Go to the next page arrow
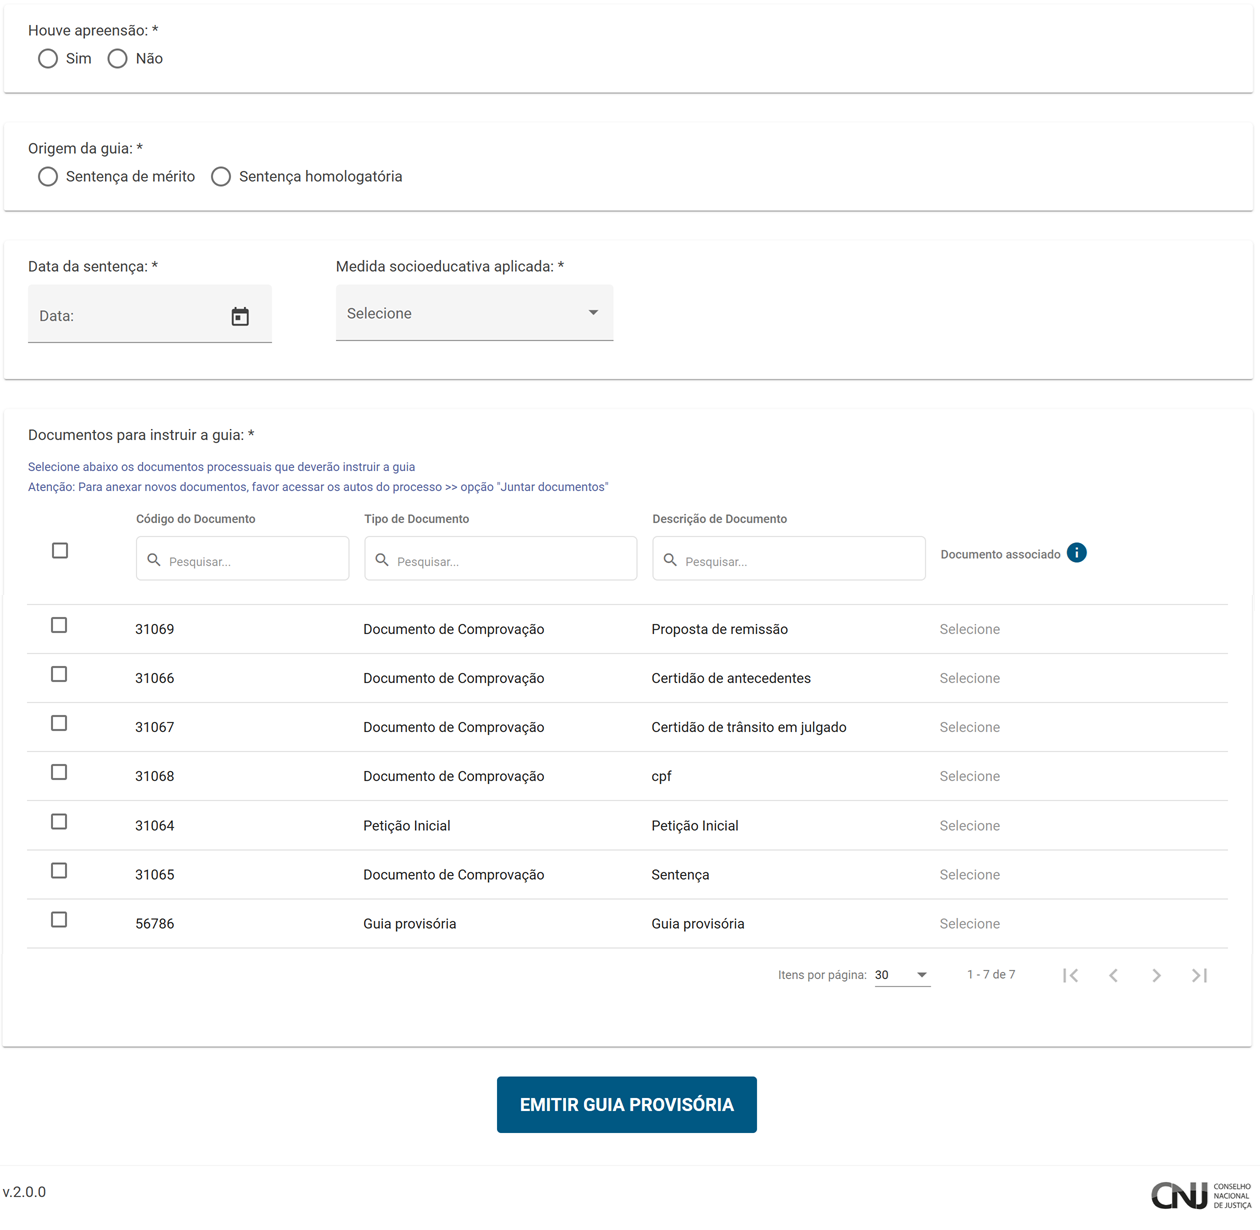 click(1157, 975)
